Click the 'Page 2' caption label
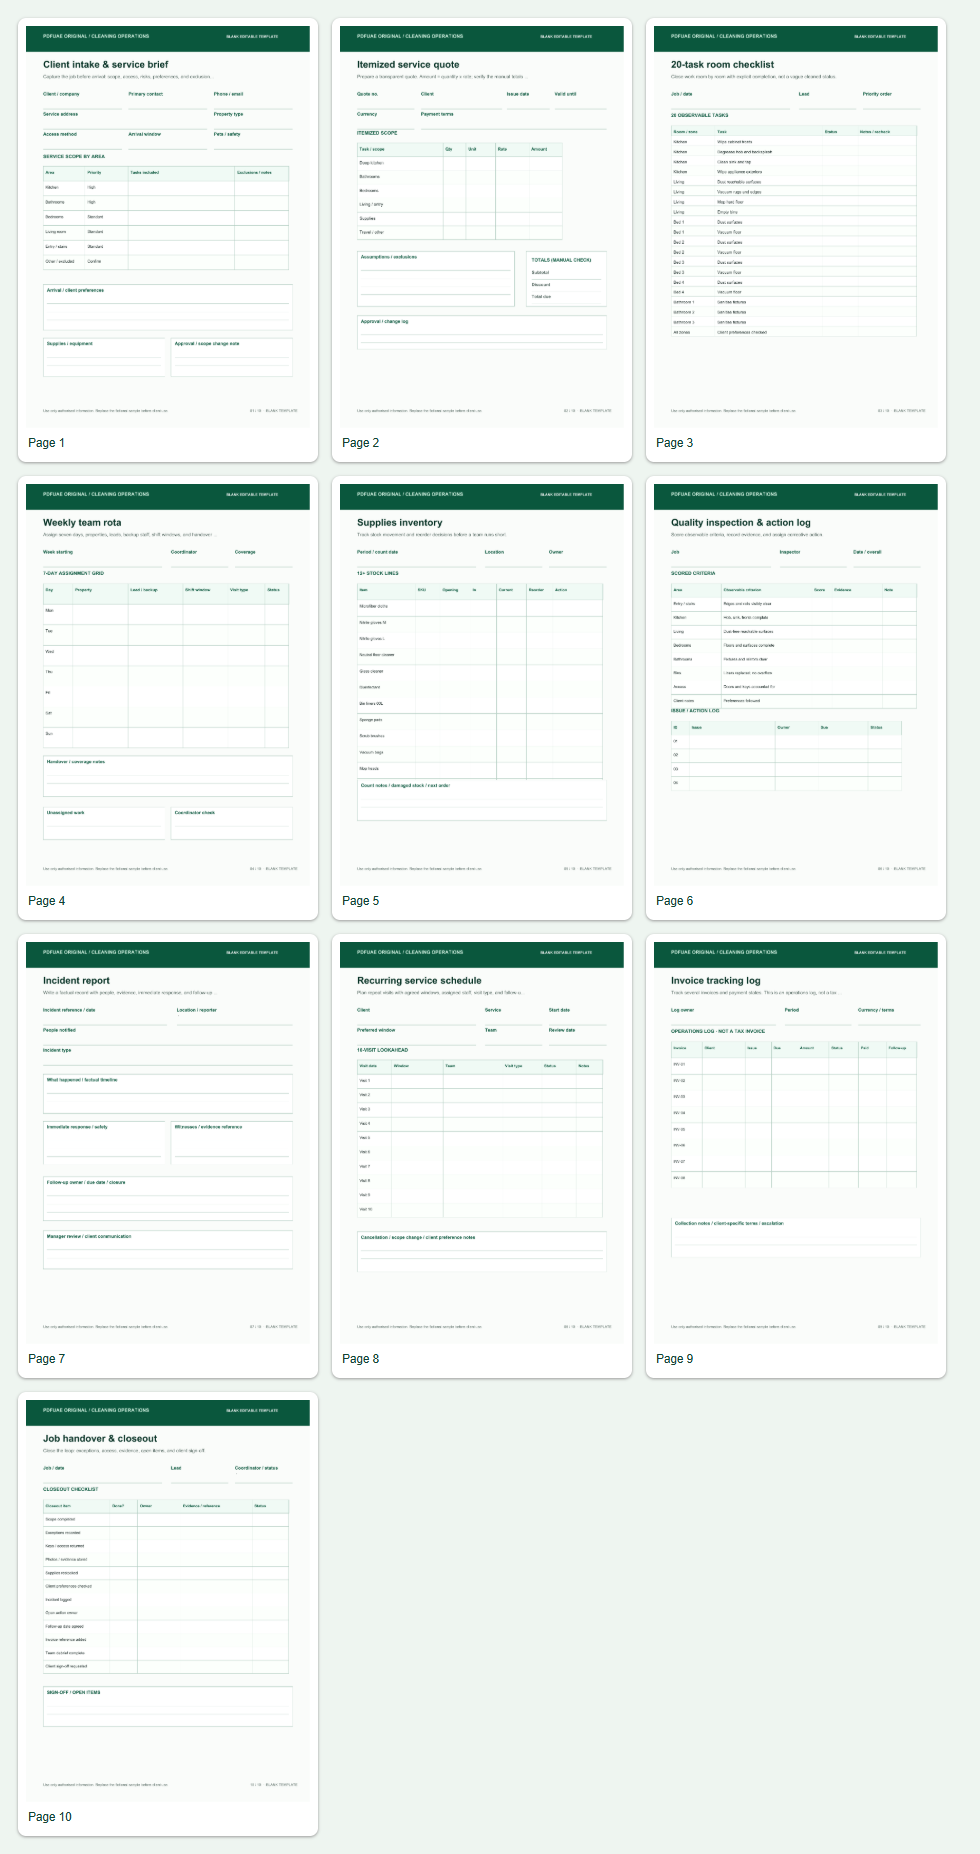The height and width of the screenshot is (1854, 980). [360, 443]
